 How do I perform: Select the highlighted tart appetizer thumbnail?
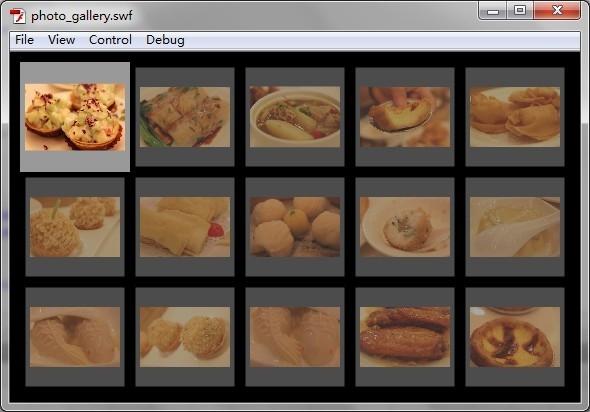click(x=75, y=117)
